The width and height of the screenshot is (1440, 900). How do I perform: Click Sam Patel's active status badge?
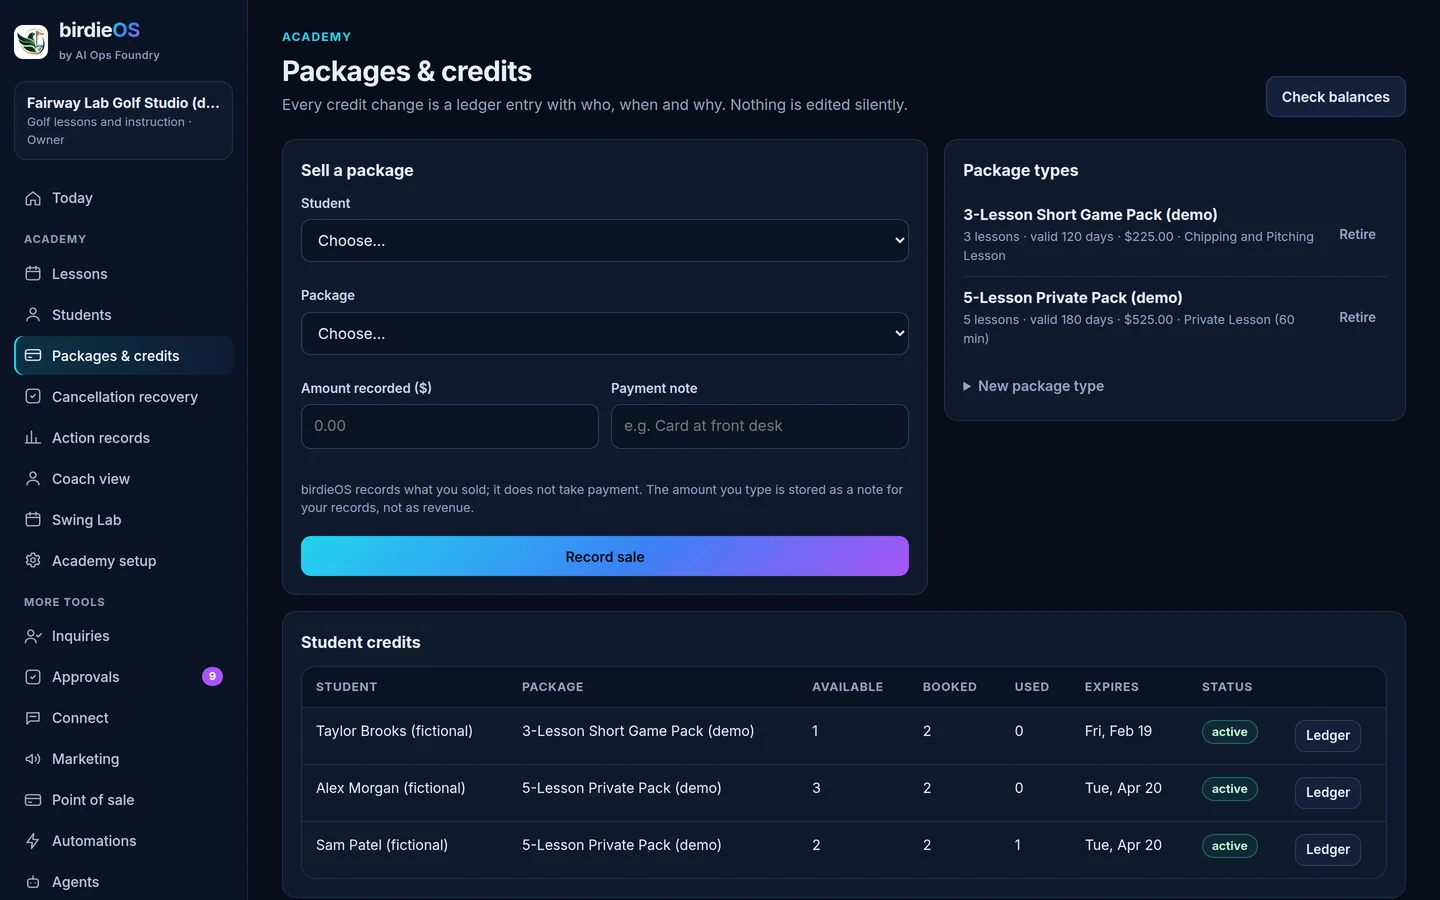[1229, 846]
